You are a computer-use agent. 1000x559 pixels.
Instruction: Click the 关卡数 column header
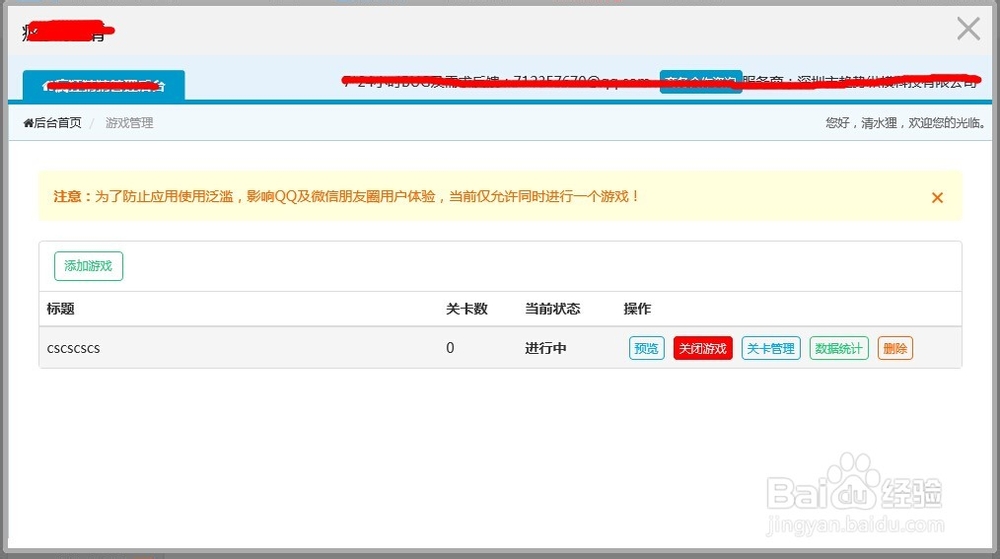coord(467,309)
